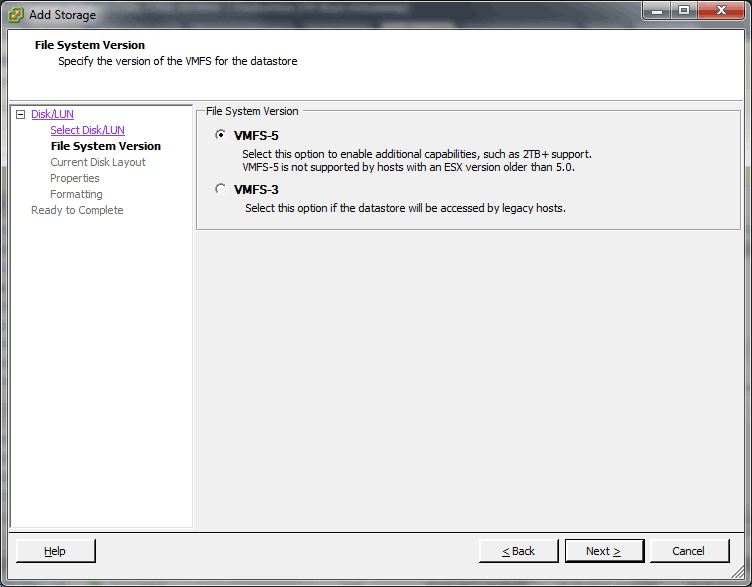Screen dimensions: 752x587
Task: Click the Back button
Action: 518,551
